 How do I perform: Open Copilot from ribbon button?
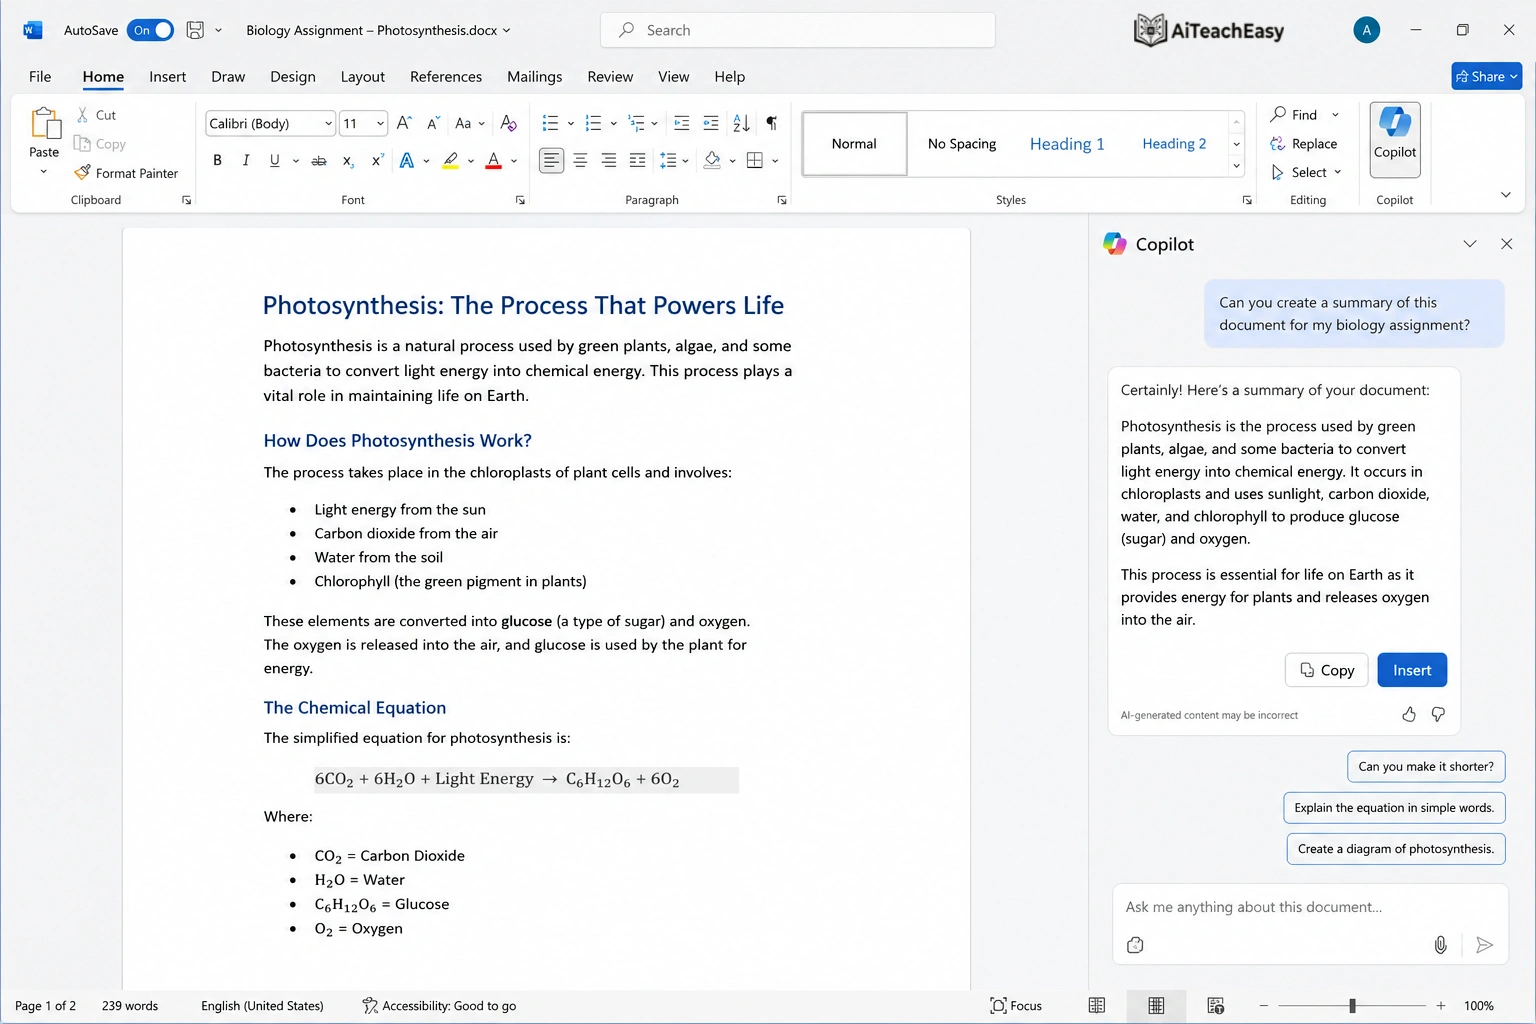pos(1395,140)
